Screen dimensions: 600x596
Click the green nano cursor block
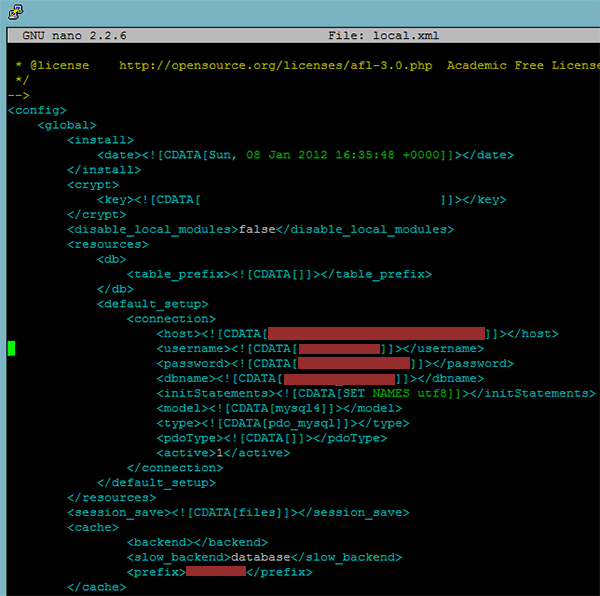(x=11, y=348)
